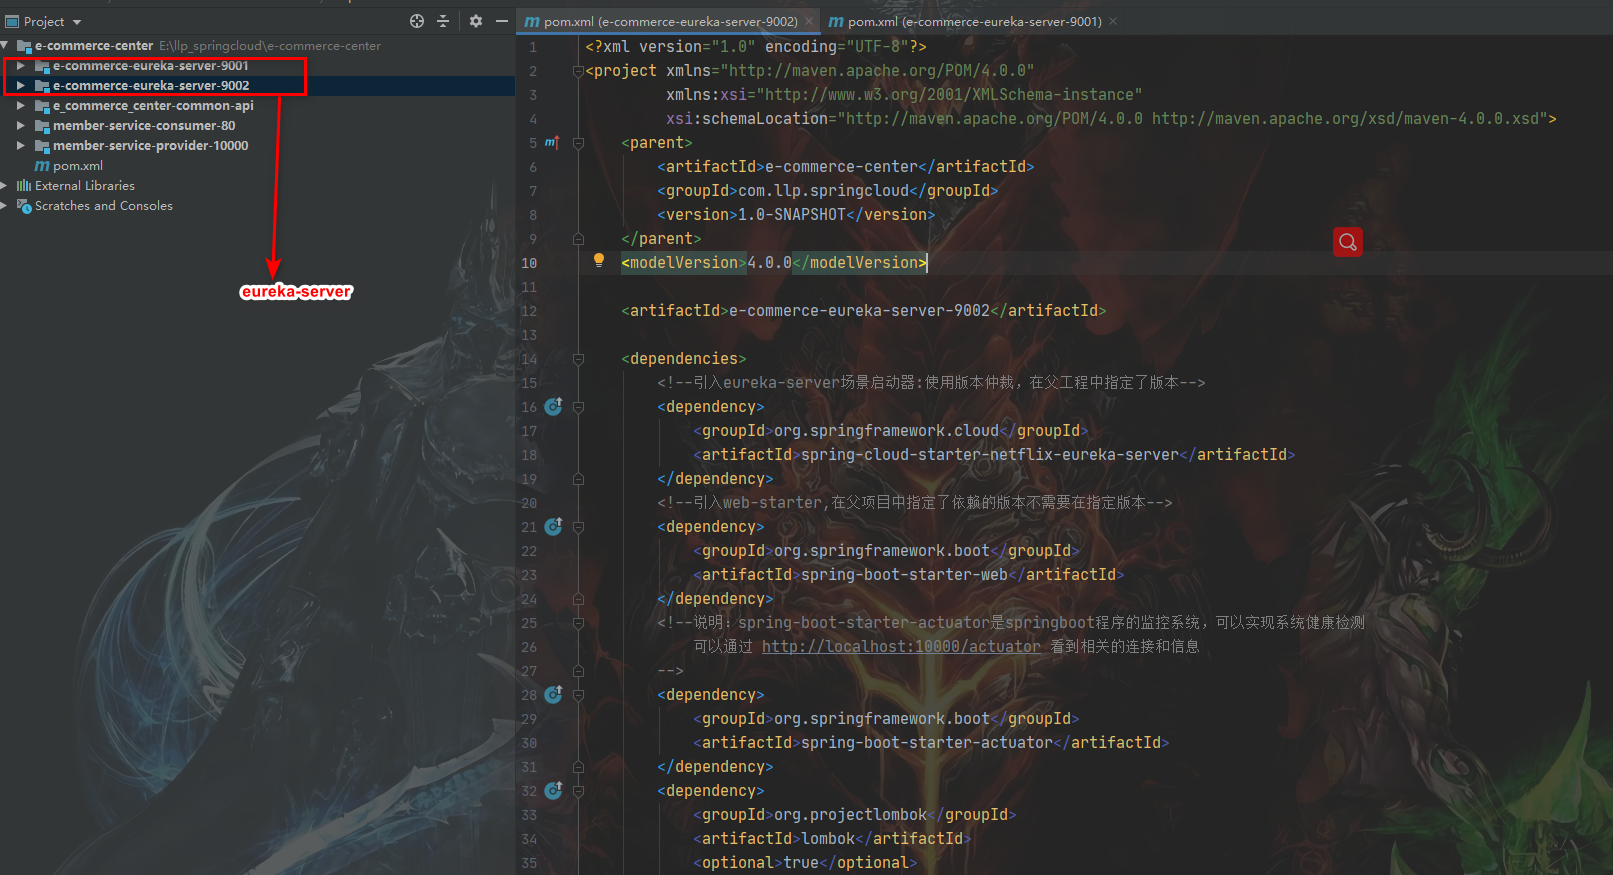Click the parent artifactId e-commerce-center on line 6
The height and width of the screenshot is (875, 1613).
tap(841, 167)
